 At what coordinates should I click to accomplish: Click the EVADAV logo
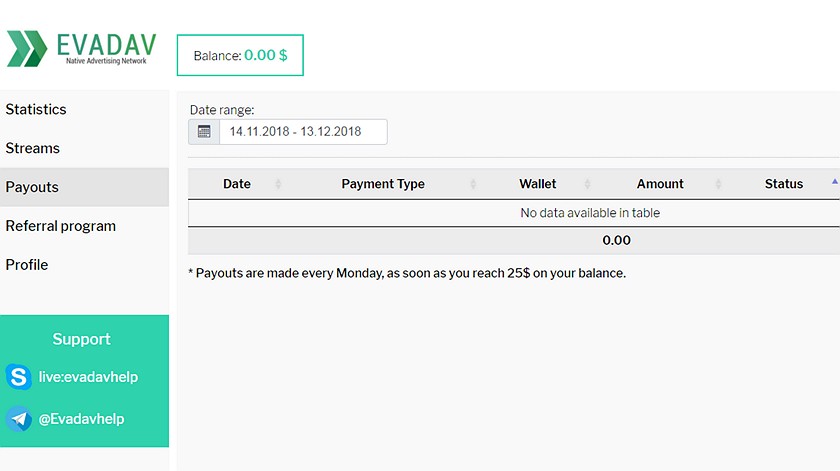point(81,49)
